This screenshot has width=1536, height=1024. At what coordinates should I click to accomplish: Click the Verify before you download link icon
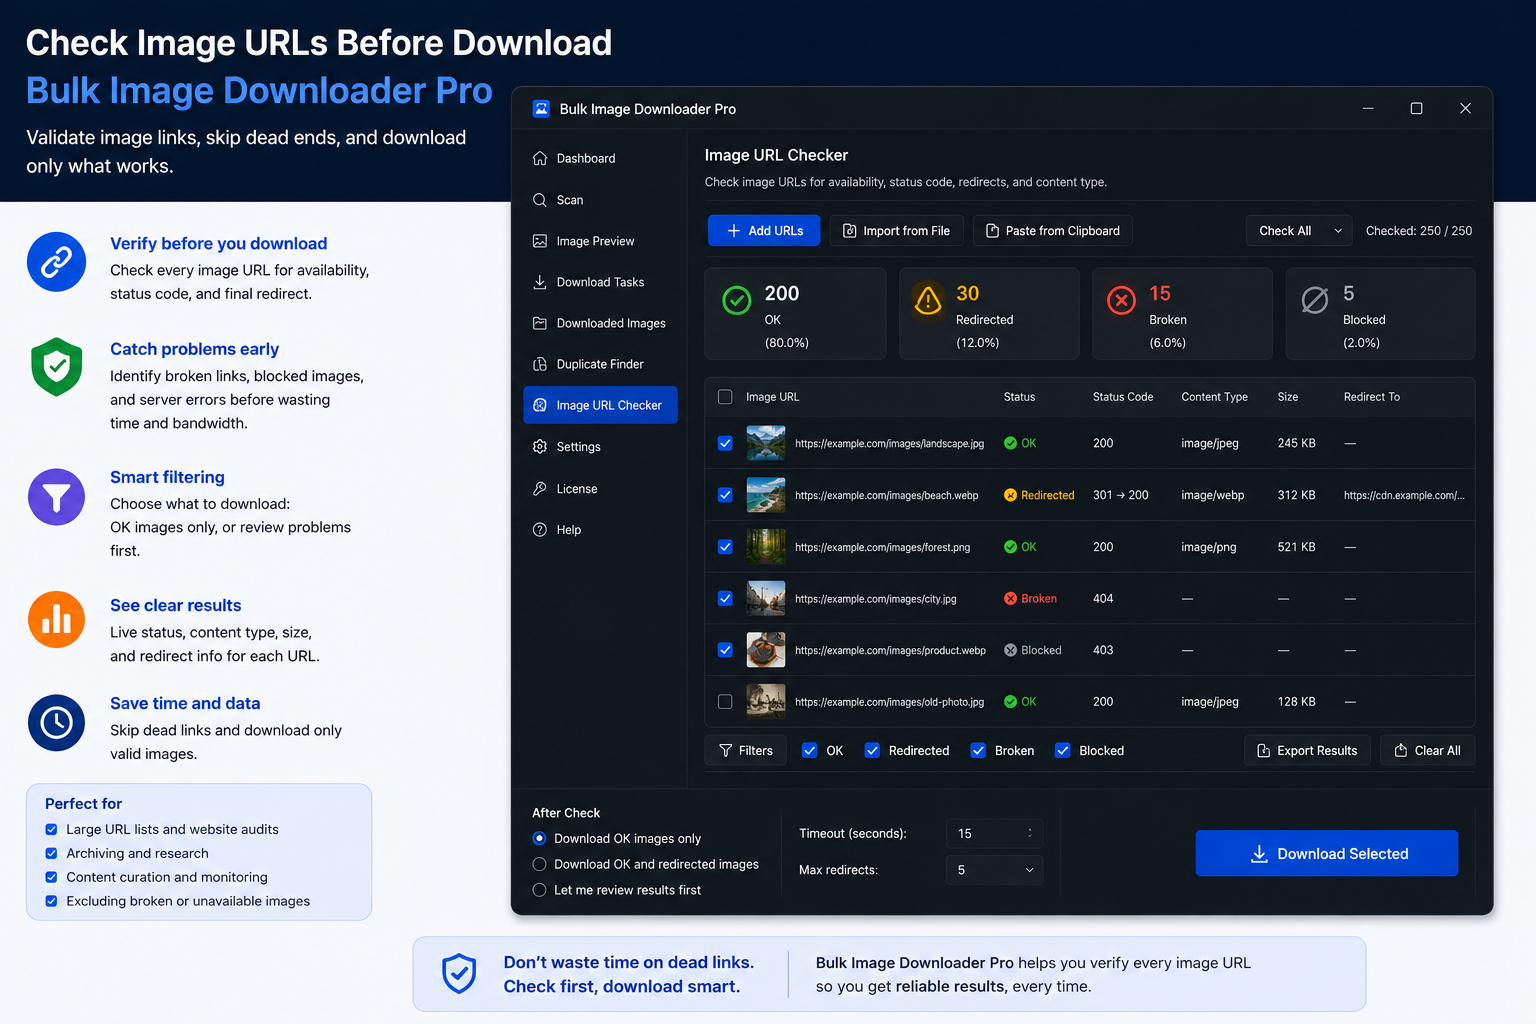click(x=57, y=262)
